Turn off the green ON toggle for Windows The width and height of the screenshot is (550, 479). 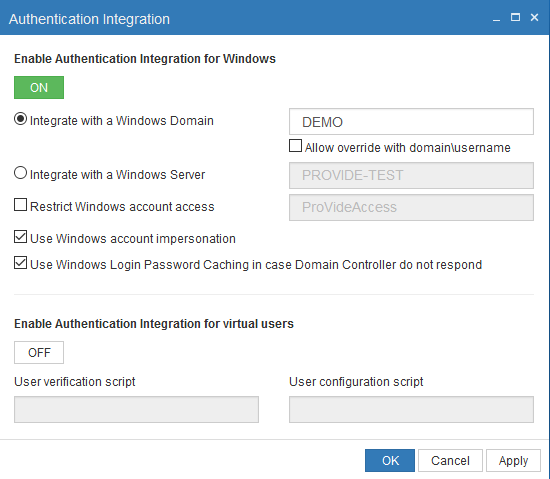(39, 87)
